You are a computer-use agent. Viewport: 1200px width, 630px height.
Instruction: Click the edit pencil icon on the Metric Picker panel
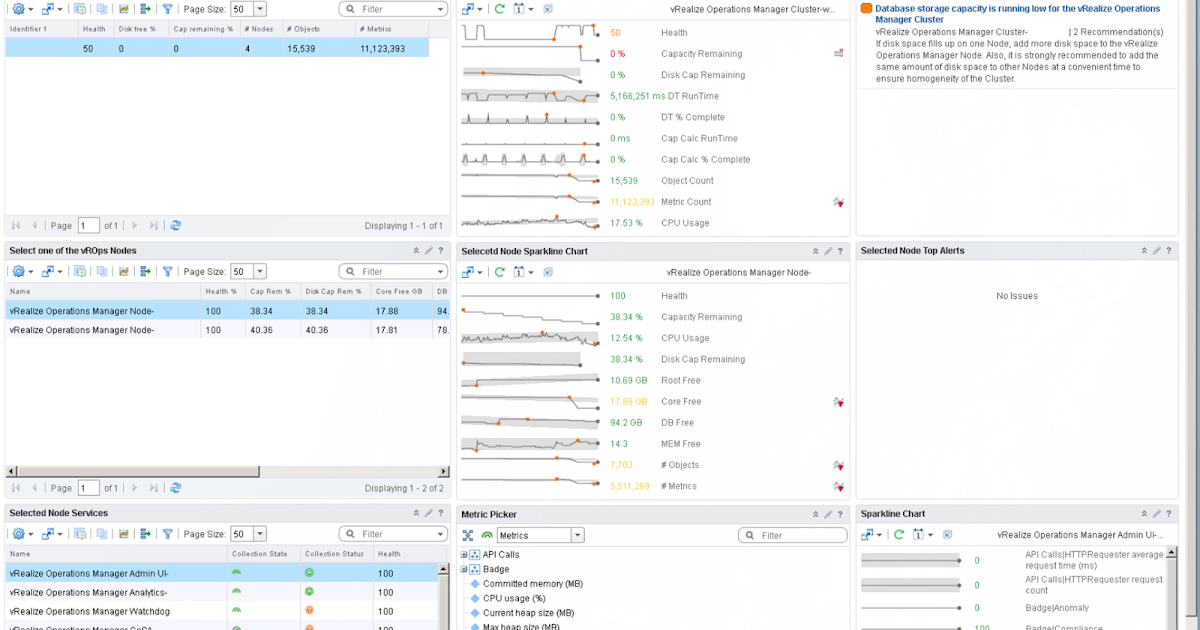click(828, 513)
